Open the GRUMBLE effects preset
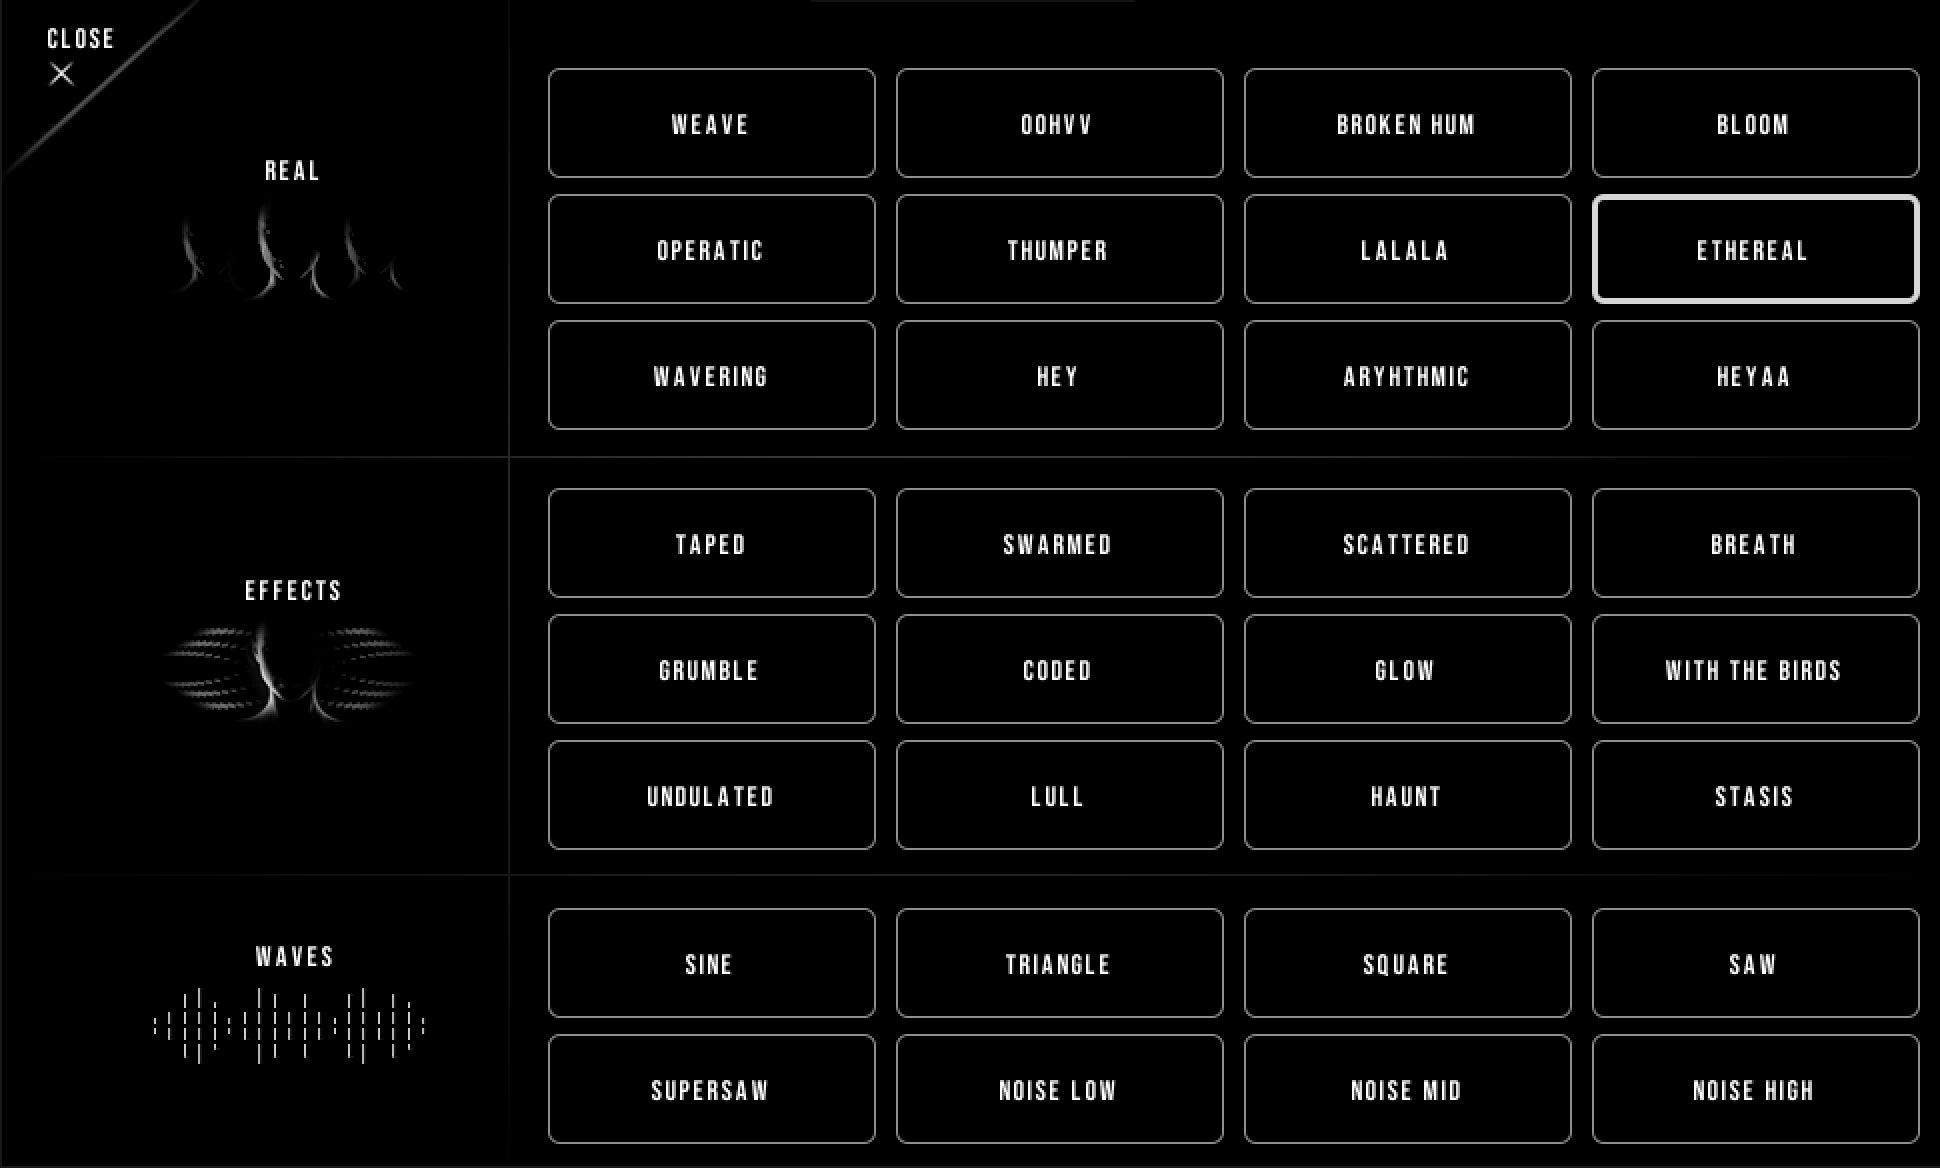 pos(708,672)
